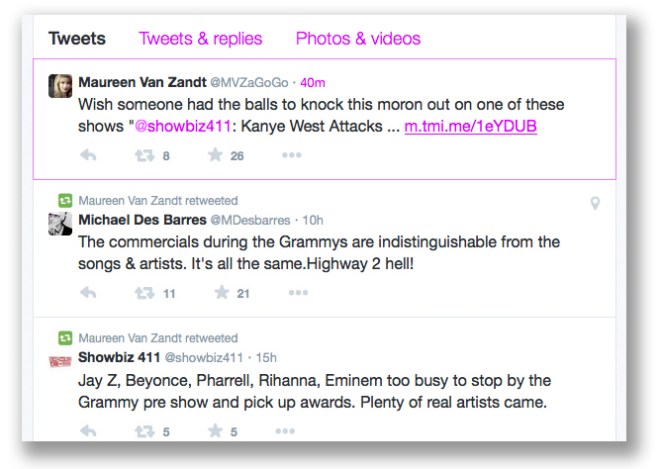Reply to Michael Des Barres' tweet
This screenshot has height=469, width=660.
coord(88,293)
